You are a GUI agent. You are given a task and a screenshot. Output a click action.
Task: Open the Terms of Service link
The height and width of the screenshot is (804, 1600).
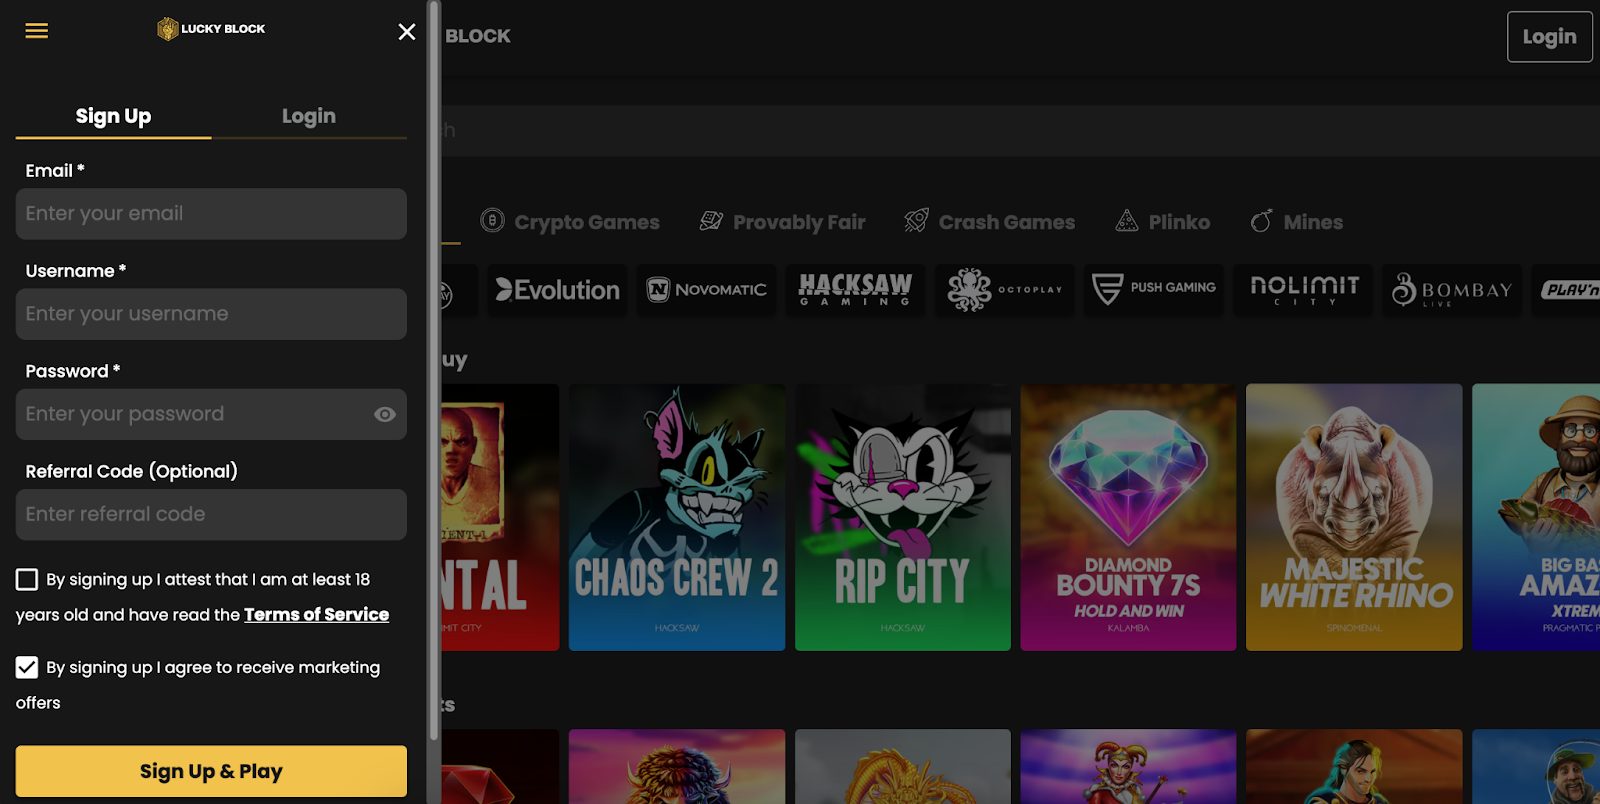(x=316, y=614)
